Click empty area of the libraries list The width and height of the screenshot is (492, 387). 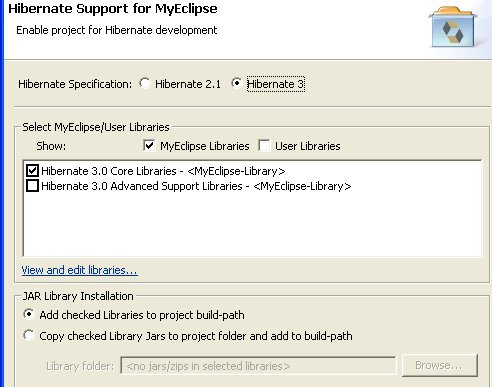pyautogui.click(x=252, y=225)
